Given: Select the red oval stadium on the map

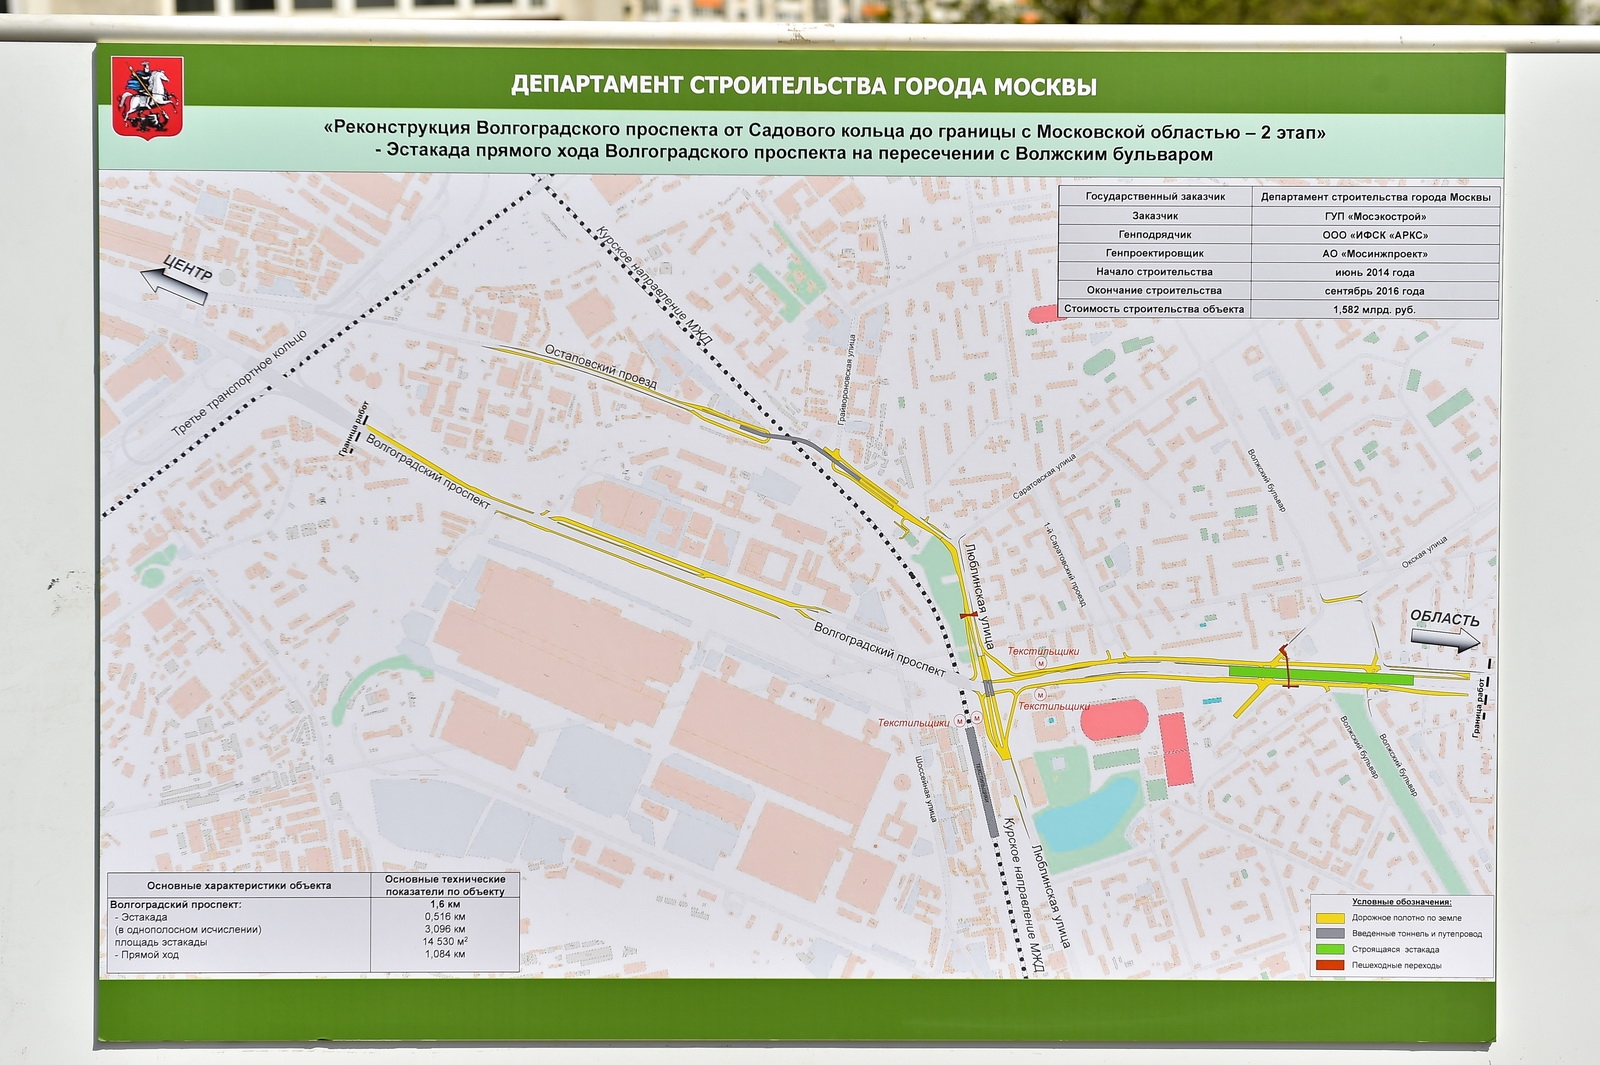Looking at the screenshot, I should (x=1114, y=719).
